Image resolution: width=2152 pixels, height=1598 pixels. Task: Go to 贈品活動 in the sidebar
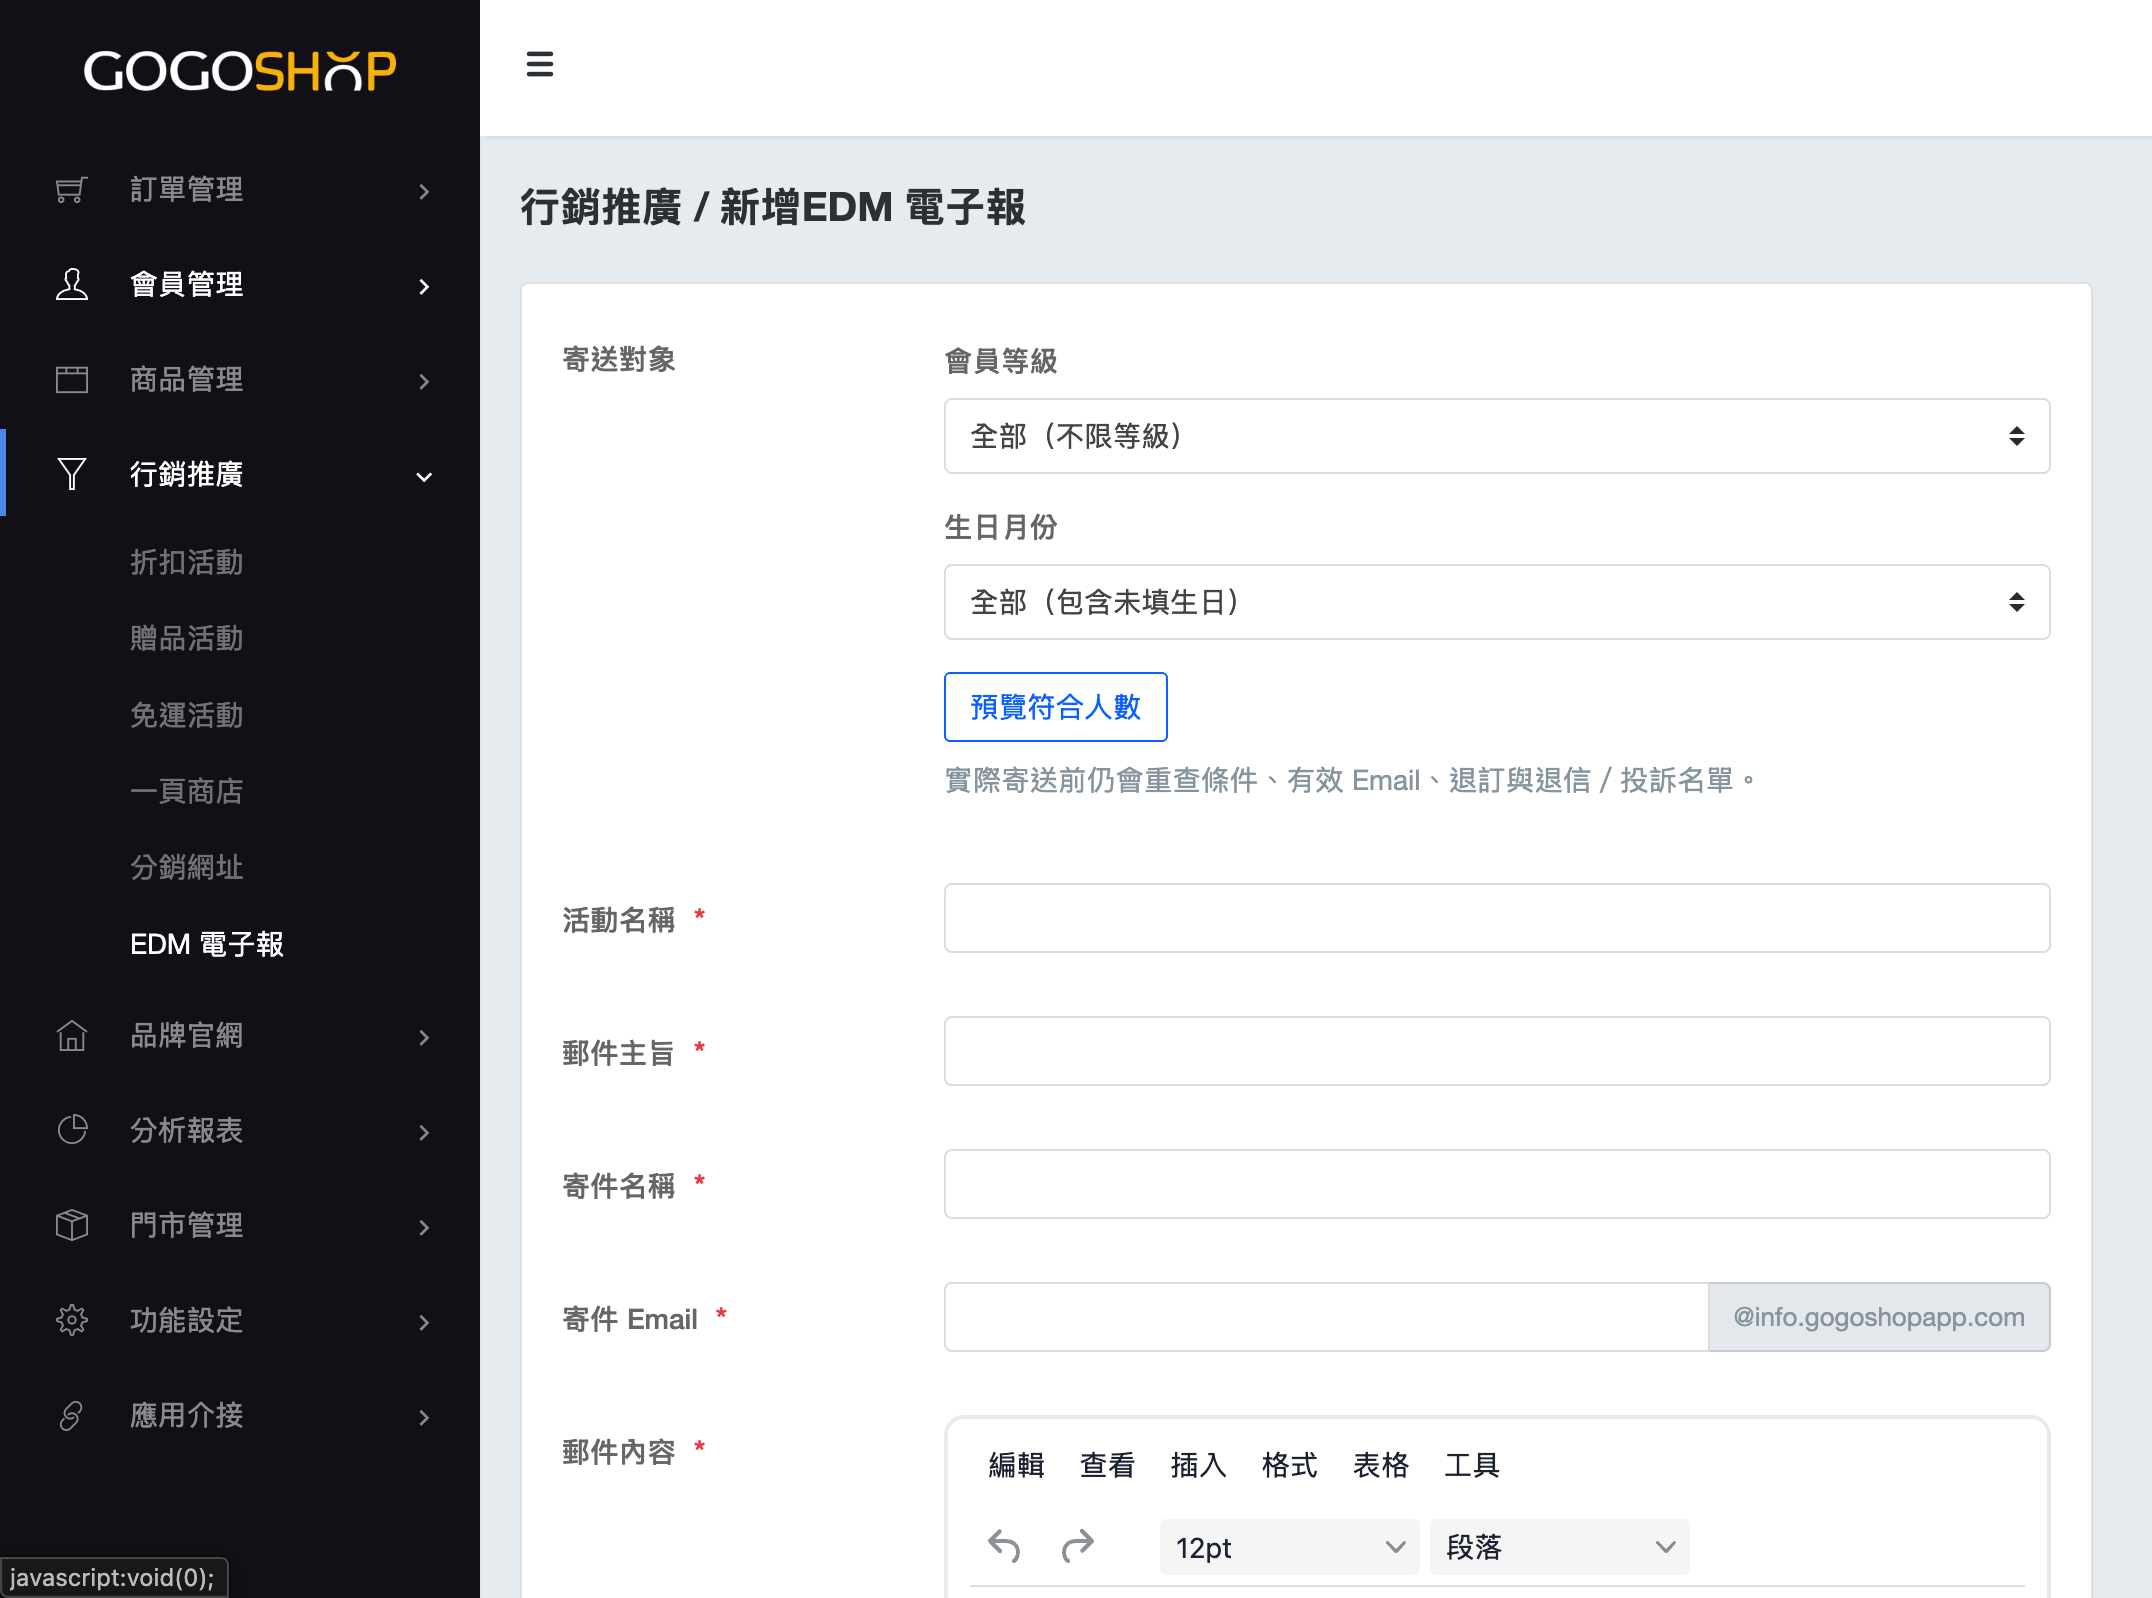pyautogui.click(x=187, y=638)
